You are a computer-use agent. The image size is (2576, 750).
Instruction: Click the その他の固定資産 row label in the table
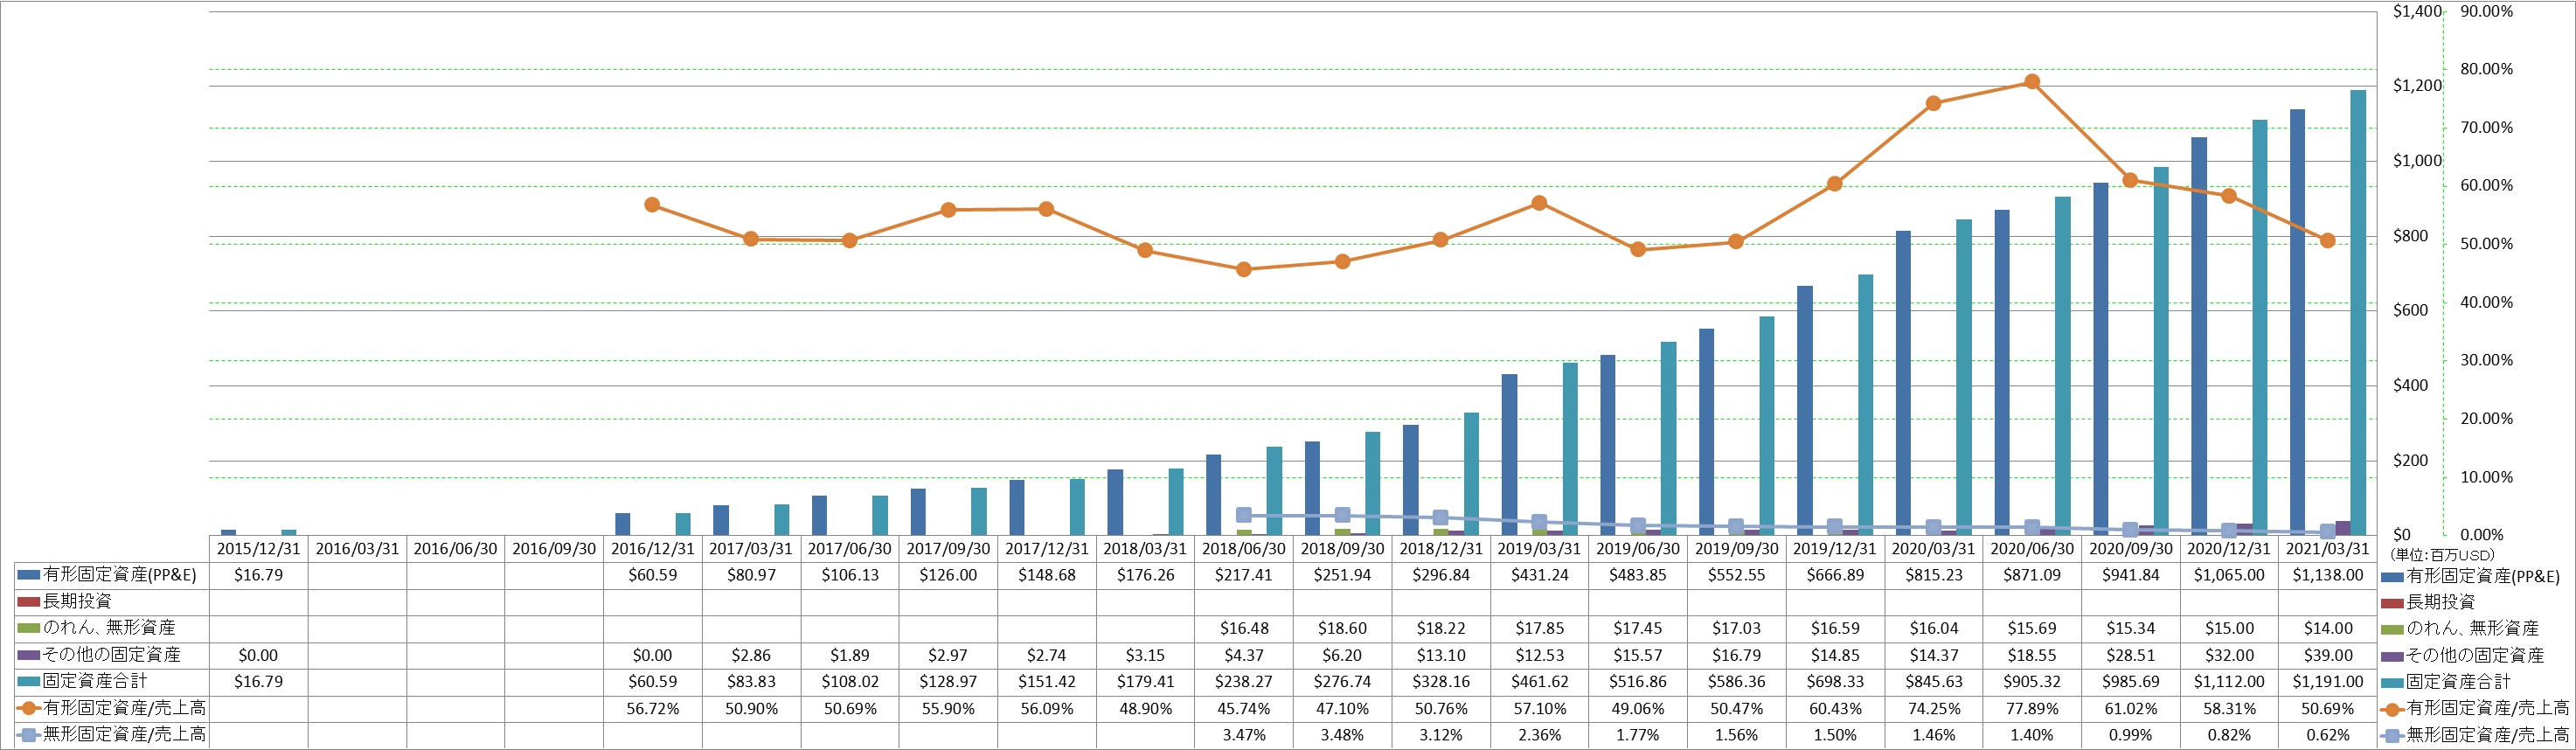[x=112, y=655]
